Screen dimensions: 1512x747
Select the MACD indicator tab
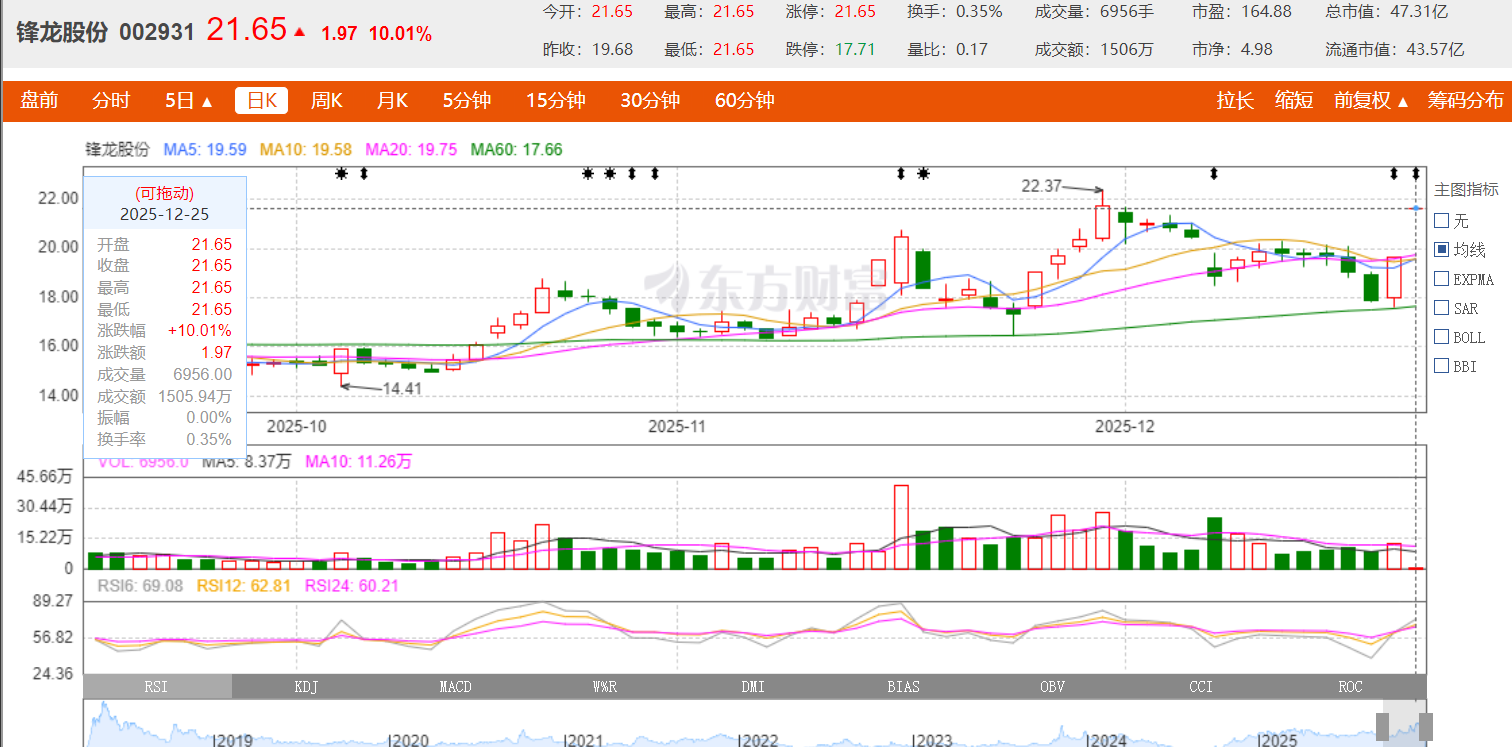pos(455,687)
